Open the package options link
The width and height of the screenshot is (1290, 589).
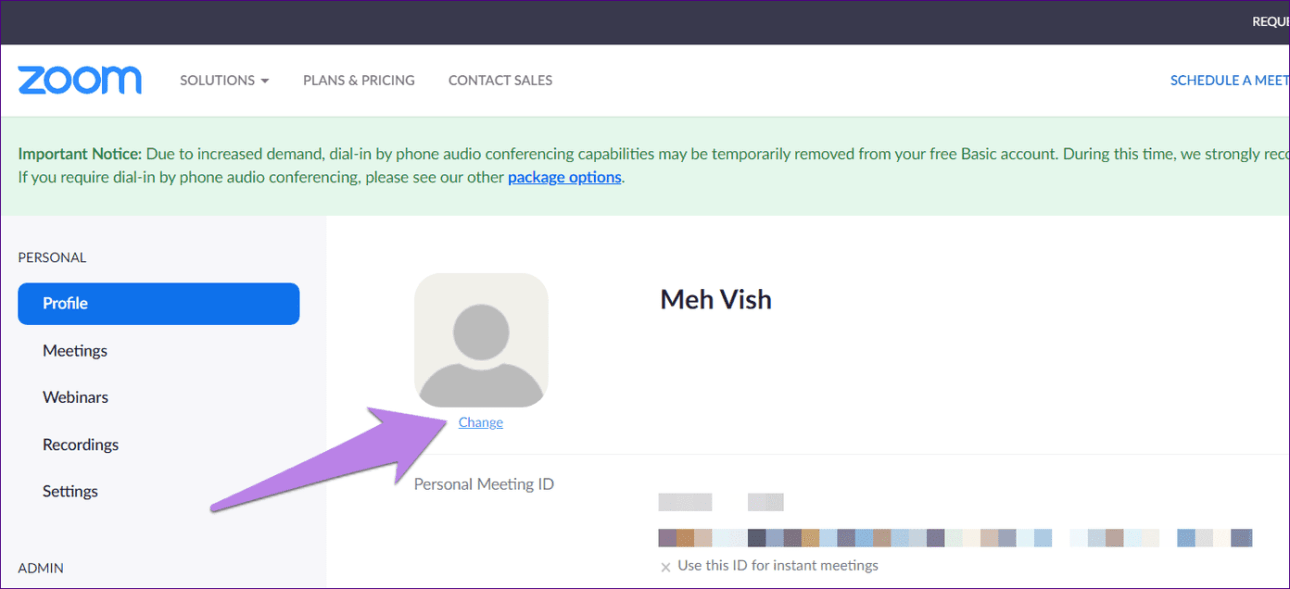tap(564, 178)
